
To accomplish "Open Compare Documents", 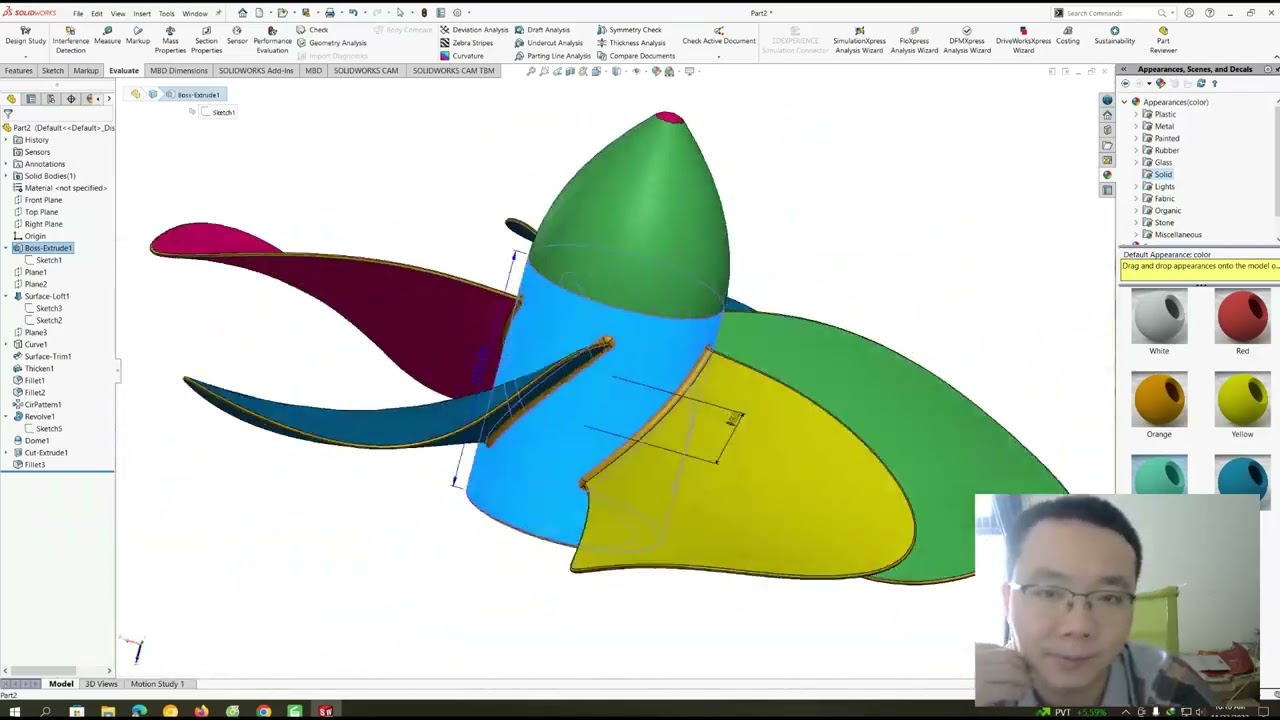I will (635, 56).
